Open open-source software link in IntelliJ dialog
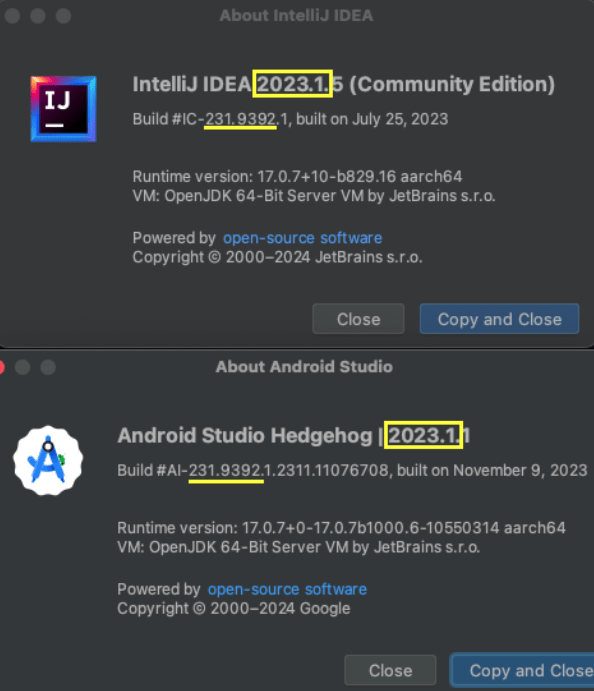This screenshot has height=691, width=594. [x=302, y=238]
